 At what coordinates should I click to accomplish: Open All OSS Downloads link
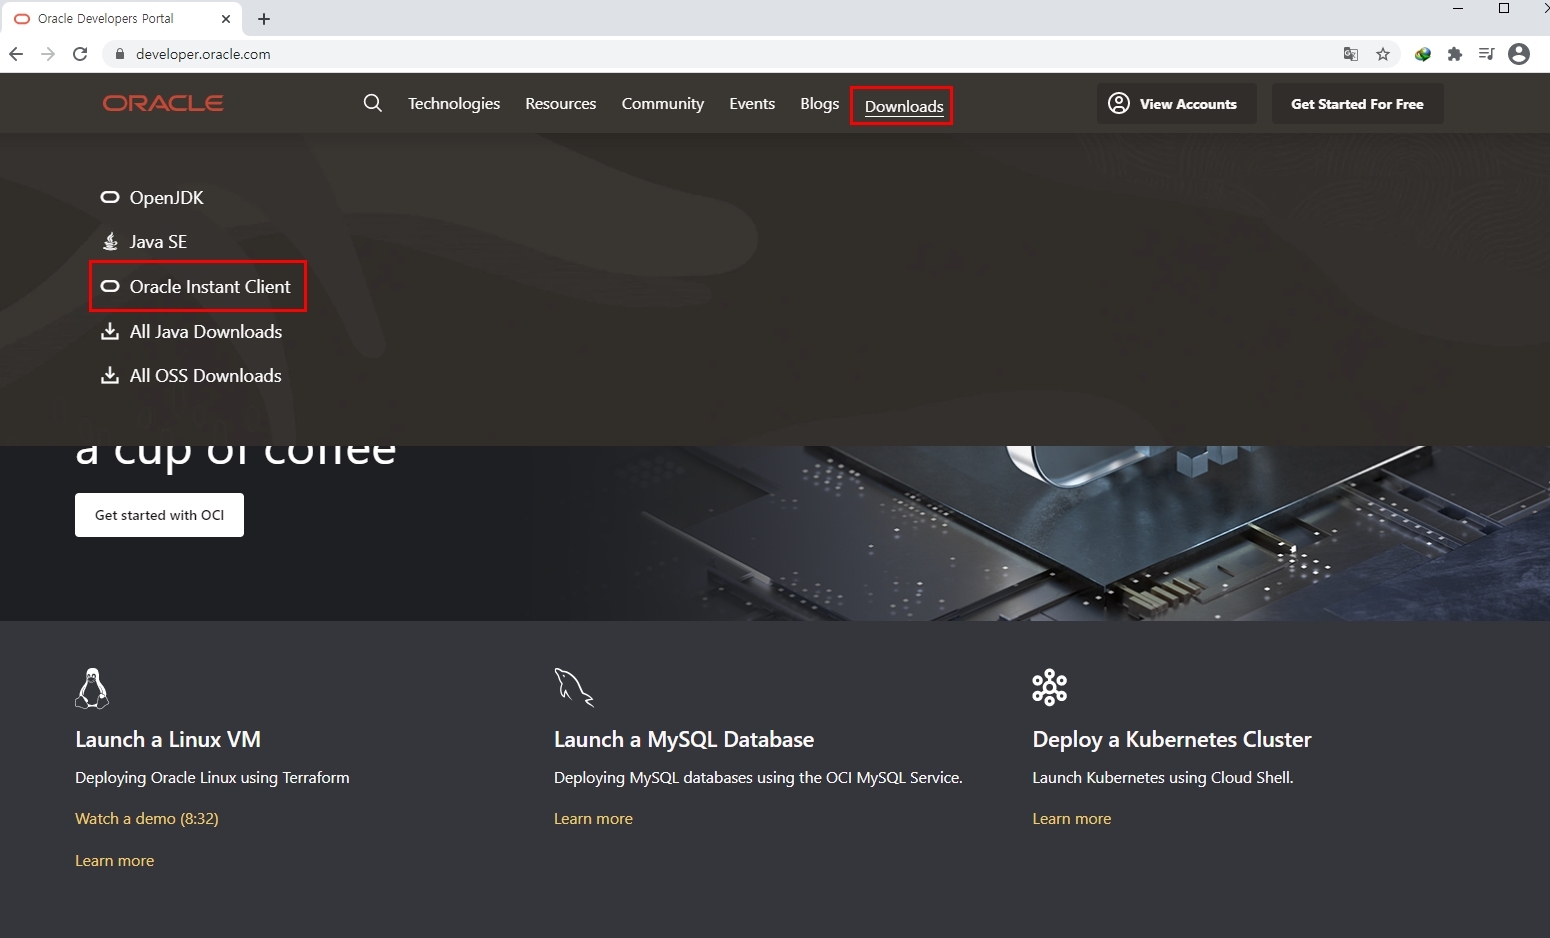pyautogui.click(x=192, y=376)
